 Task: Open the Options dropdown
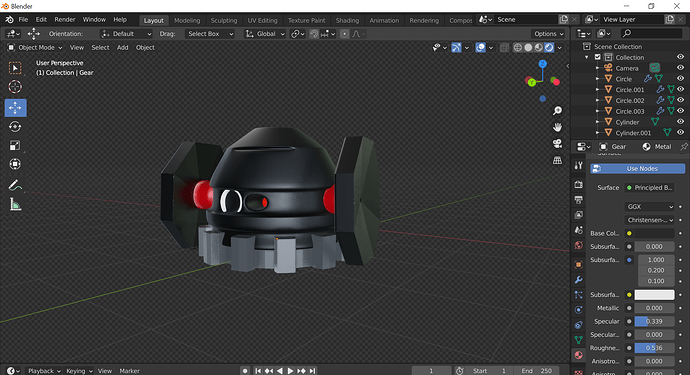point(548,34)
